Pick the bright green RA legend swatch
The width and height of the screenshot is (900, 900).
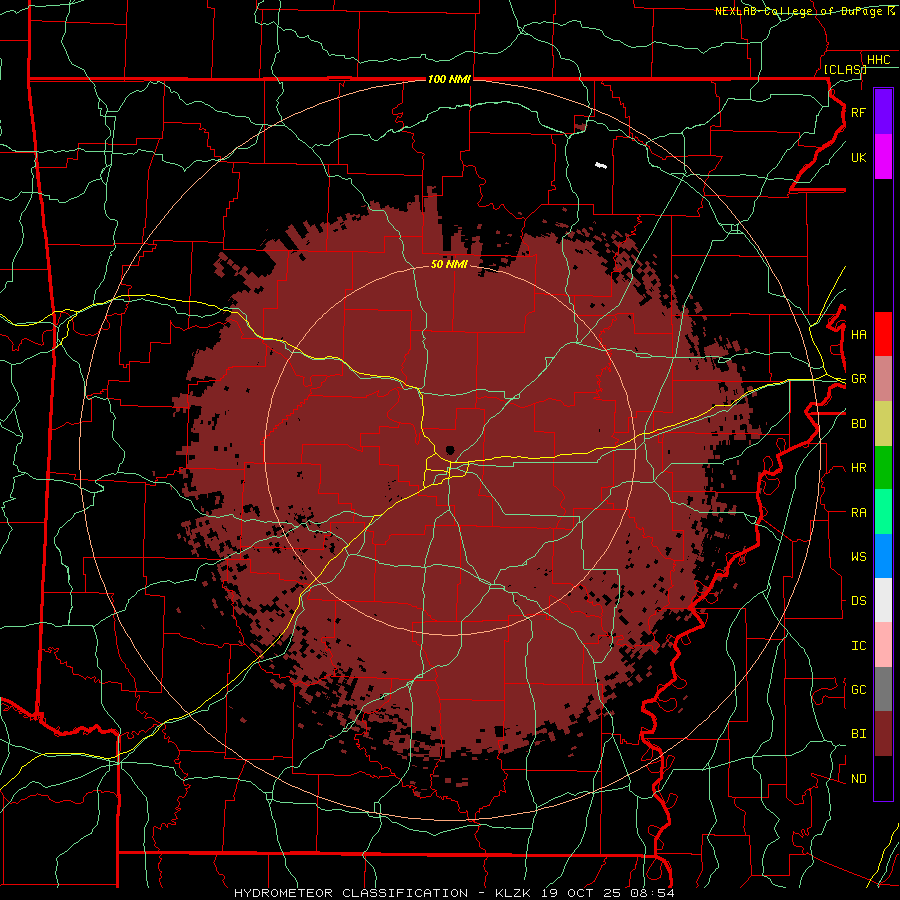[883, 512]
